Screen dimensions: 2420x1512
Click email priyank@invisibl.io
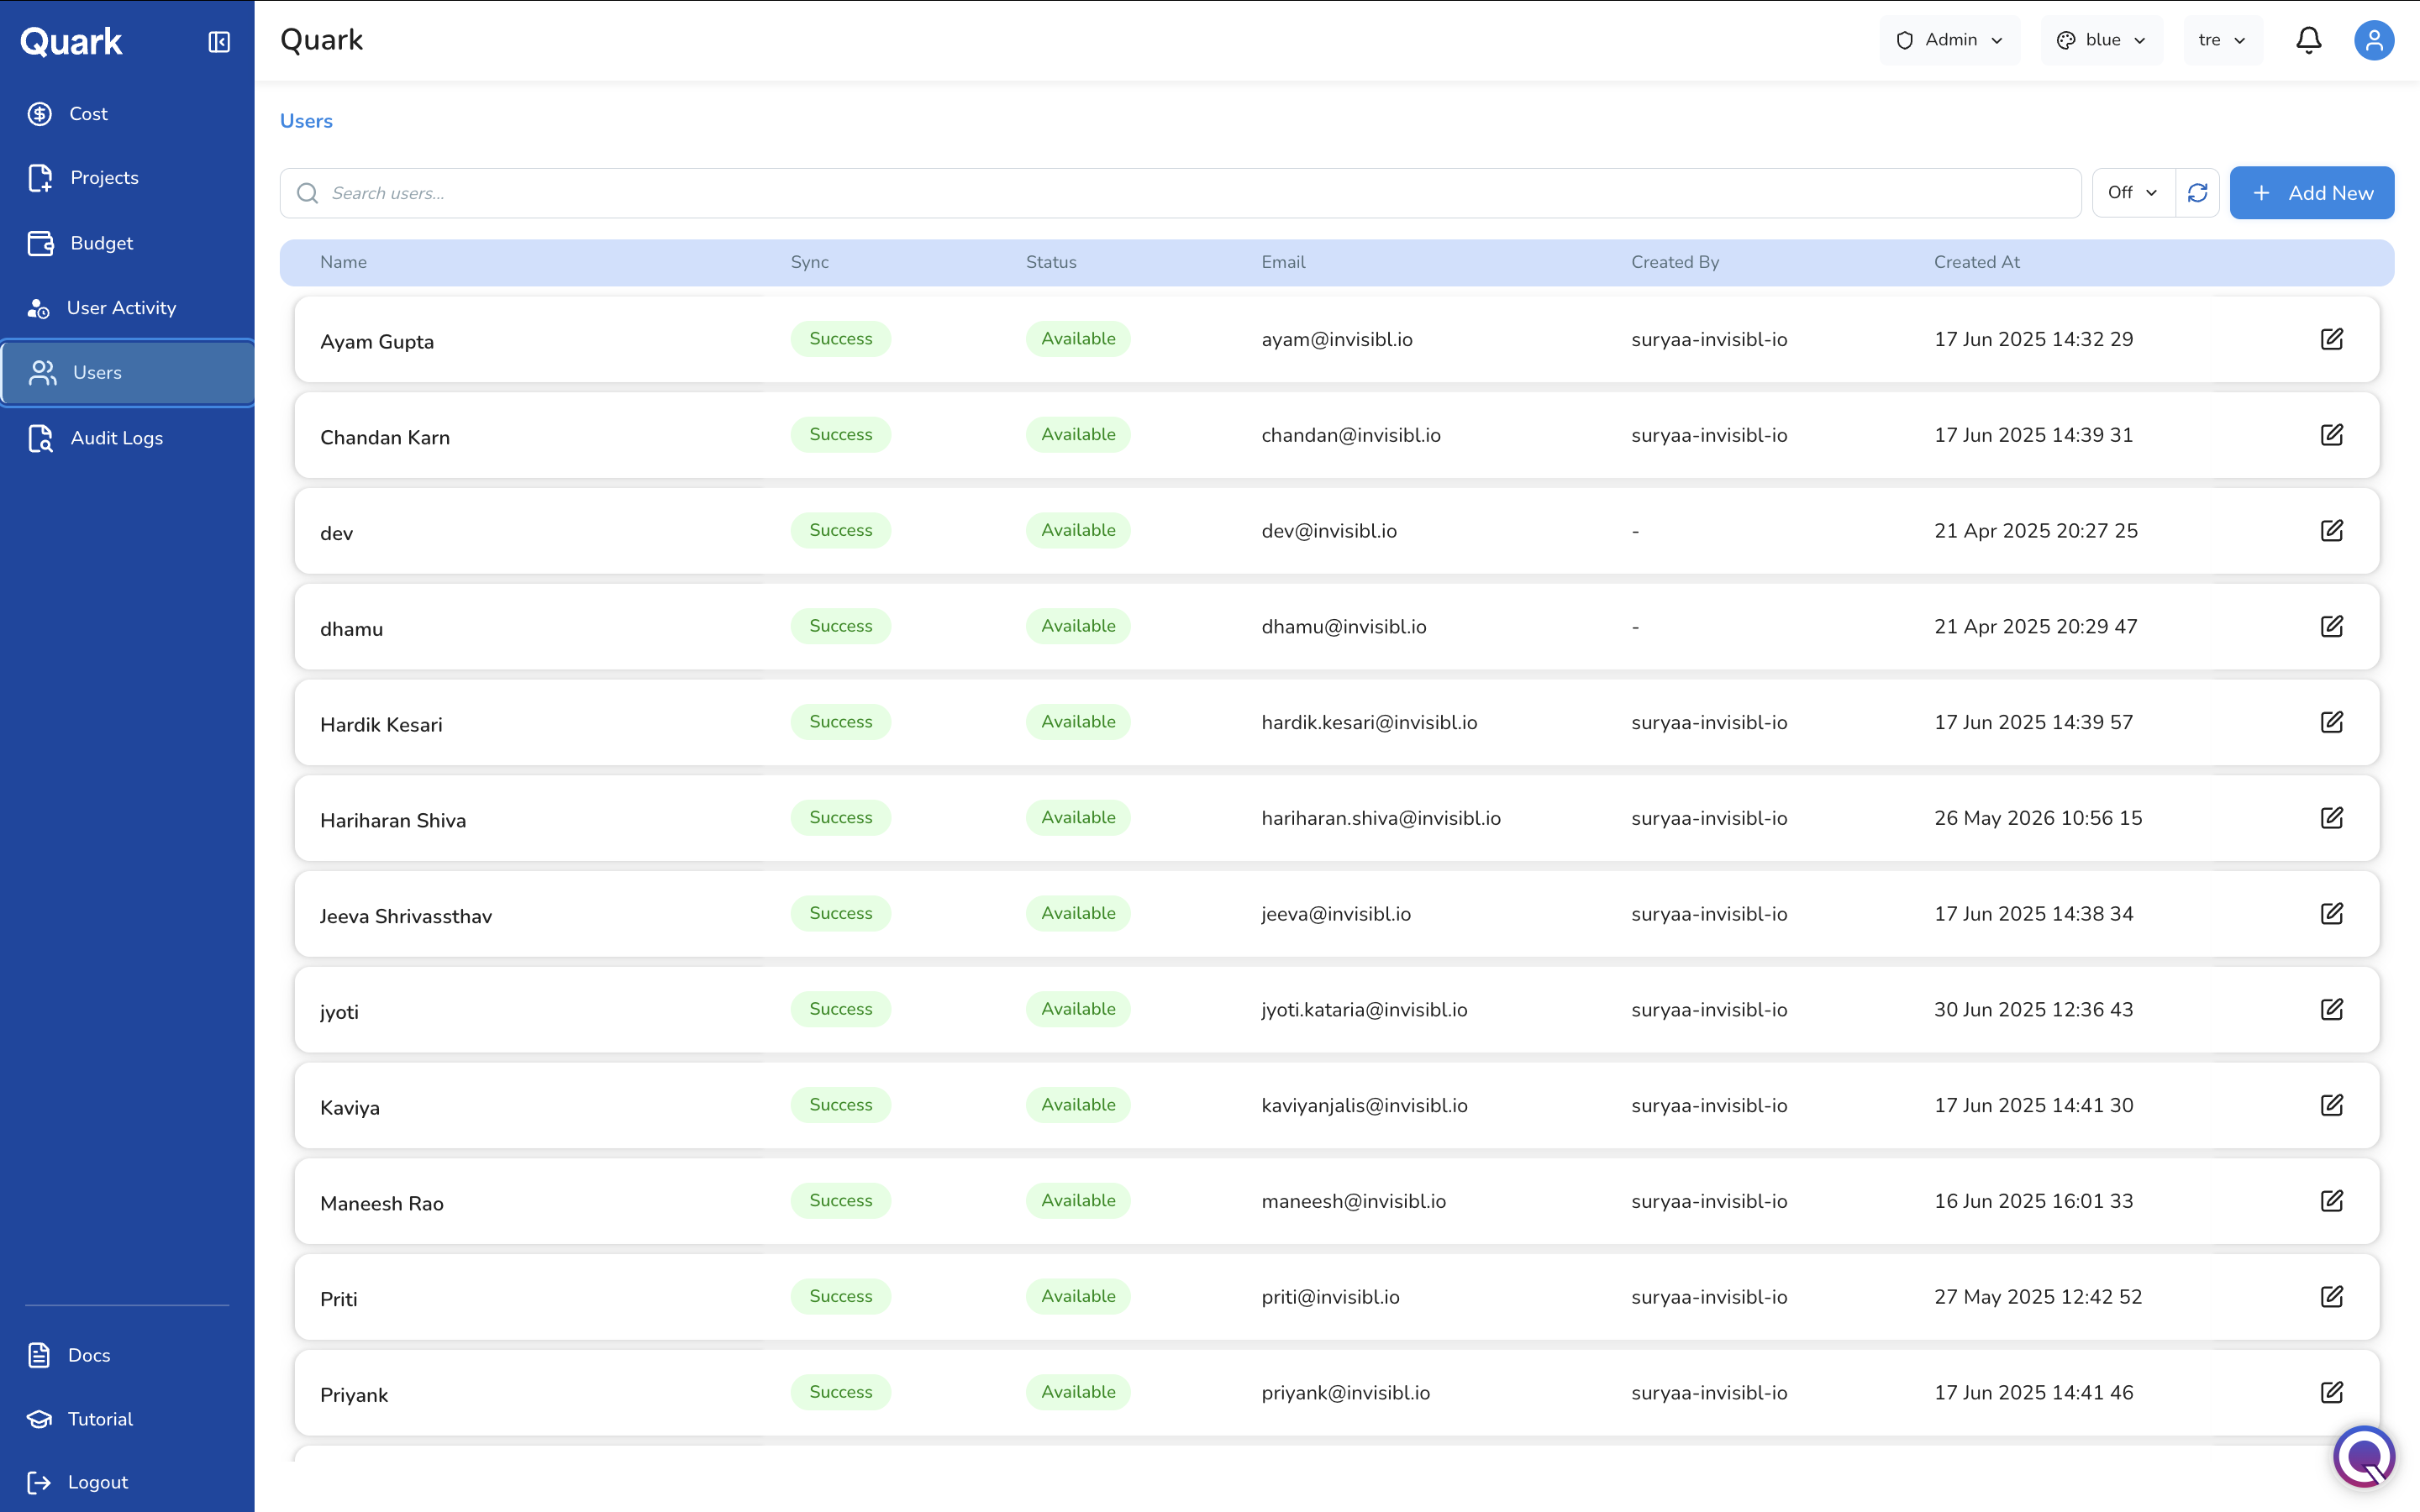(1345, 1392)
